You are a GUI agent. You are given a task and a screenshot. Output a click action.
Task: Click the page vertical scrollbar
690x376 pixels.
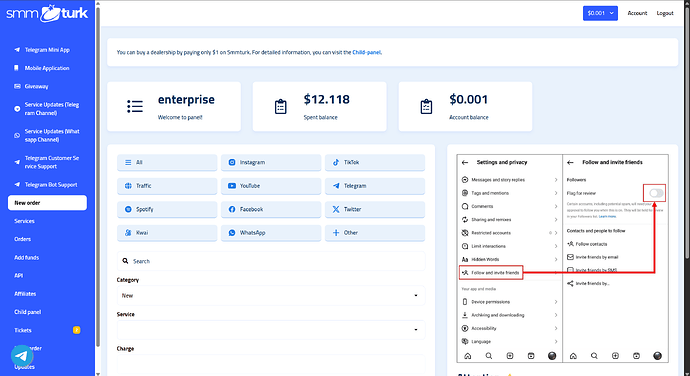point(687,132)
